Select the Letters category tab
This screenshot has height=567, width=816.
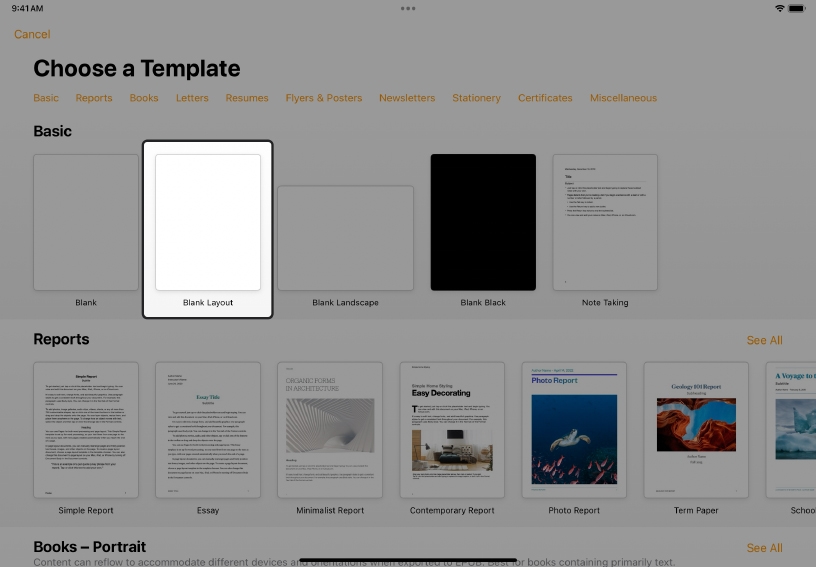192,98
